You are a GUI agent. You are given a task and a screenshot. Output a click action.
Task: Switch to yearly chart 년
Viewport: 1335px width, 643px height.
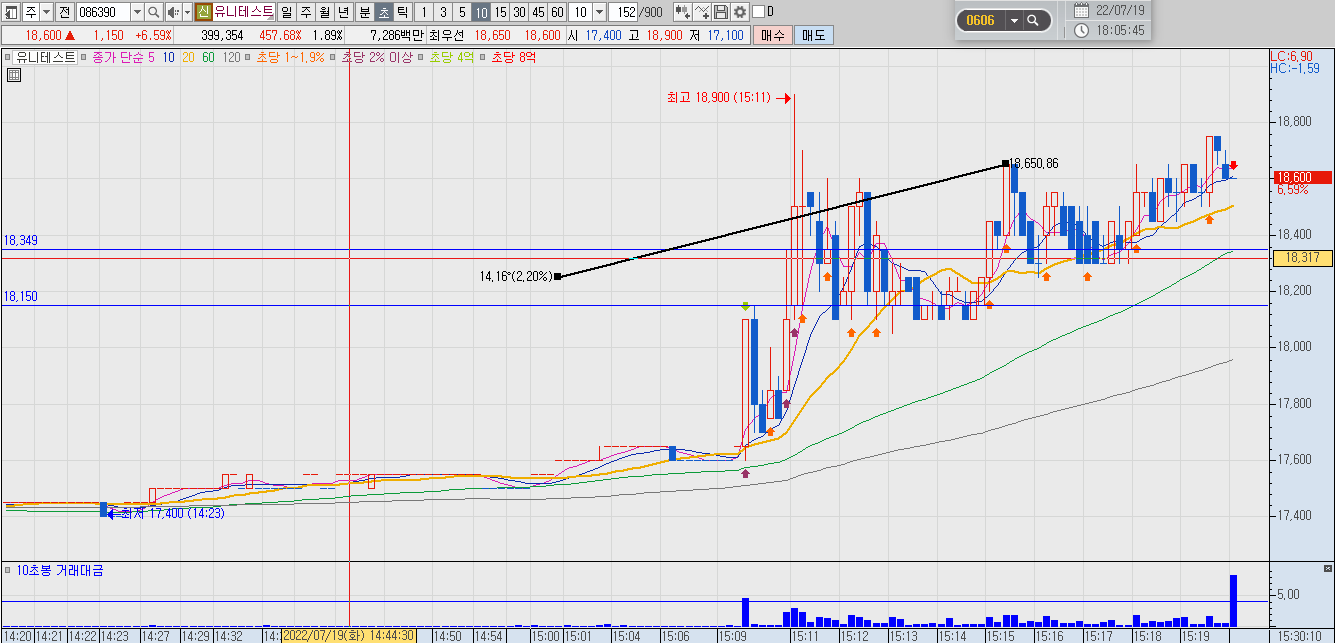coord(344,12)
